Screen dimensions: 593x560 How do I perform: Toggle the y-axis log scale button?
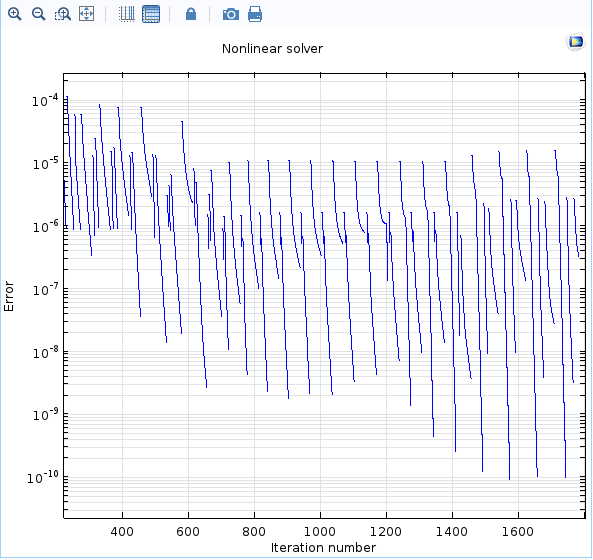151,14
